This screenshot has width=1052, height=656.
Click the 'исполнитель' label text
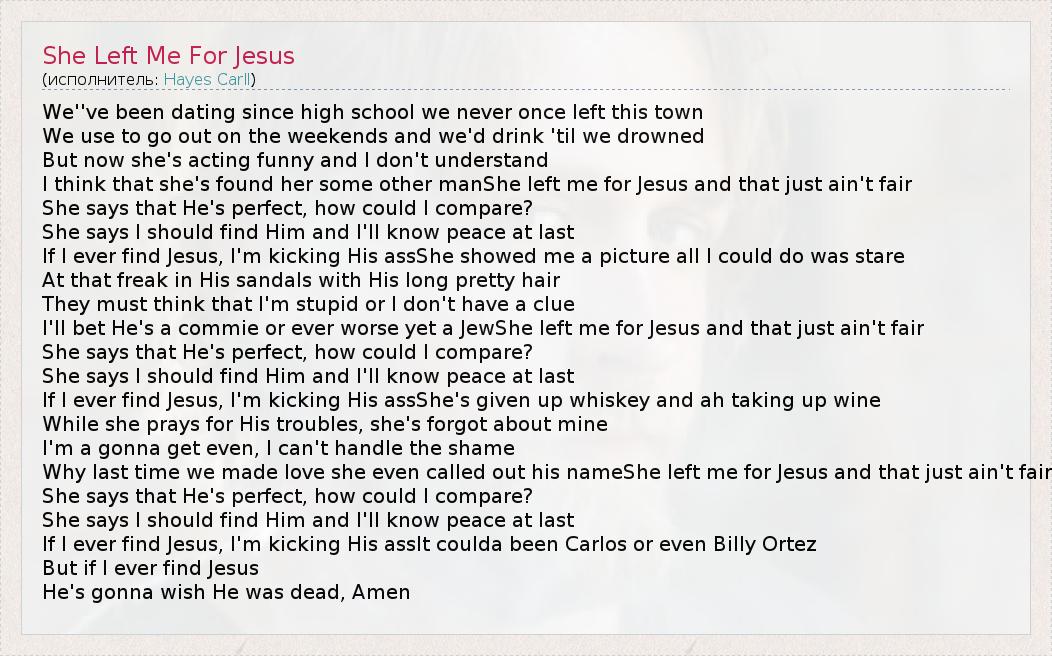(100, 79)
